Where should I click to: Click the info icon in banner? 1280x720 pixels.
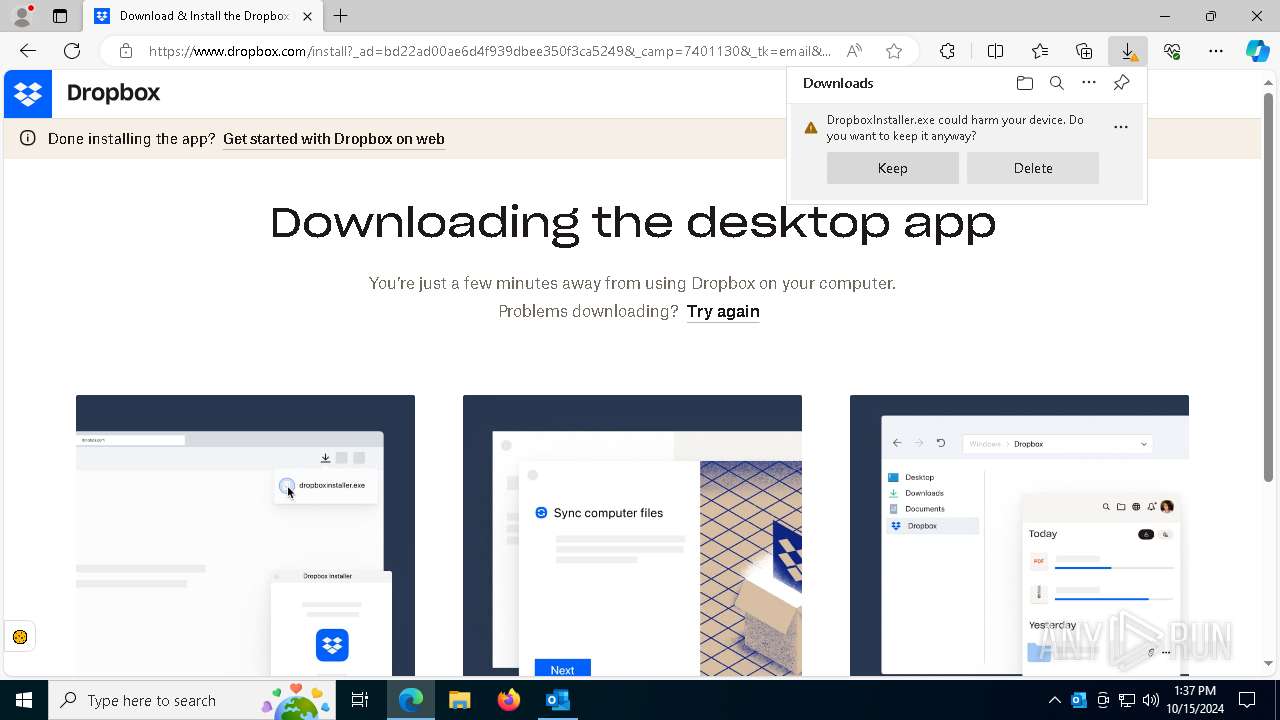pos(28,139)
